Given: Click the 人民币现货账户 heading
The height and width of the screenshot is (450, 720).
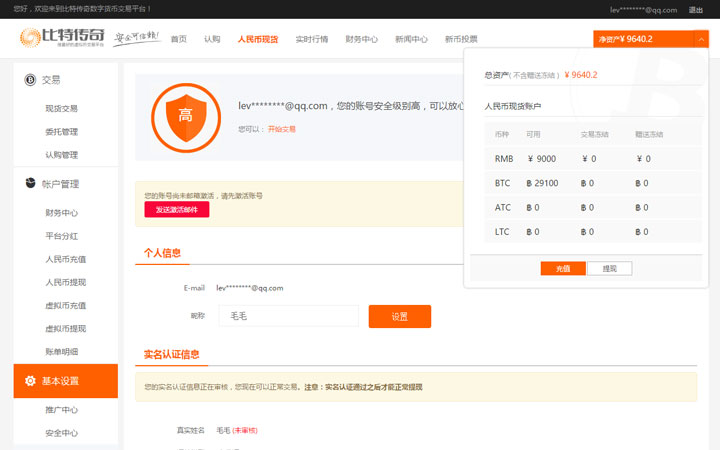Looking at the screenshot, I should [512, 106].
